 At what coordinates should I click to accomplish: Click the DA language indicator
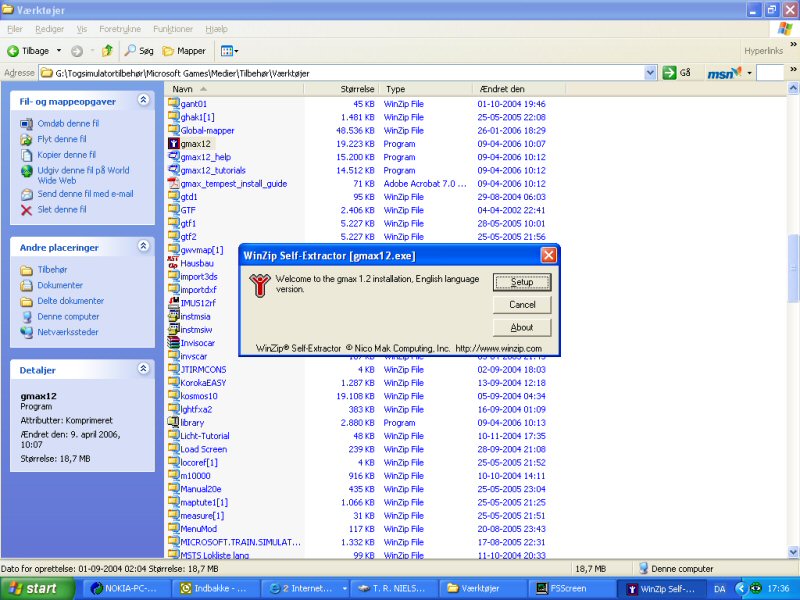tap(720, 589)
